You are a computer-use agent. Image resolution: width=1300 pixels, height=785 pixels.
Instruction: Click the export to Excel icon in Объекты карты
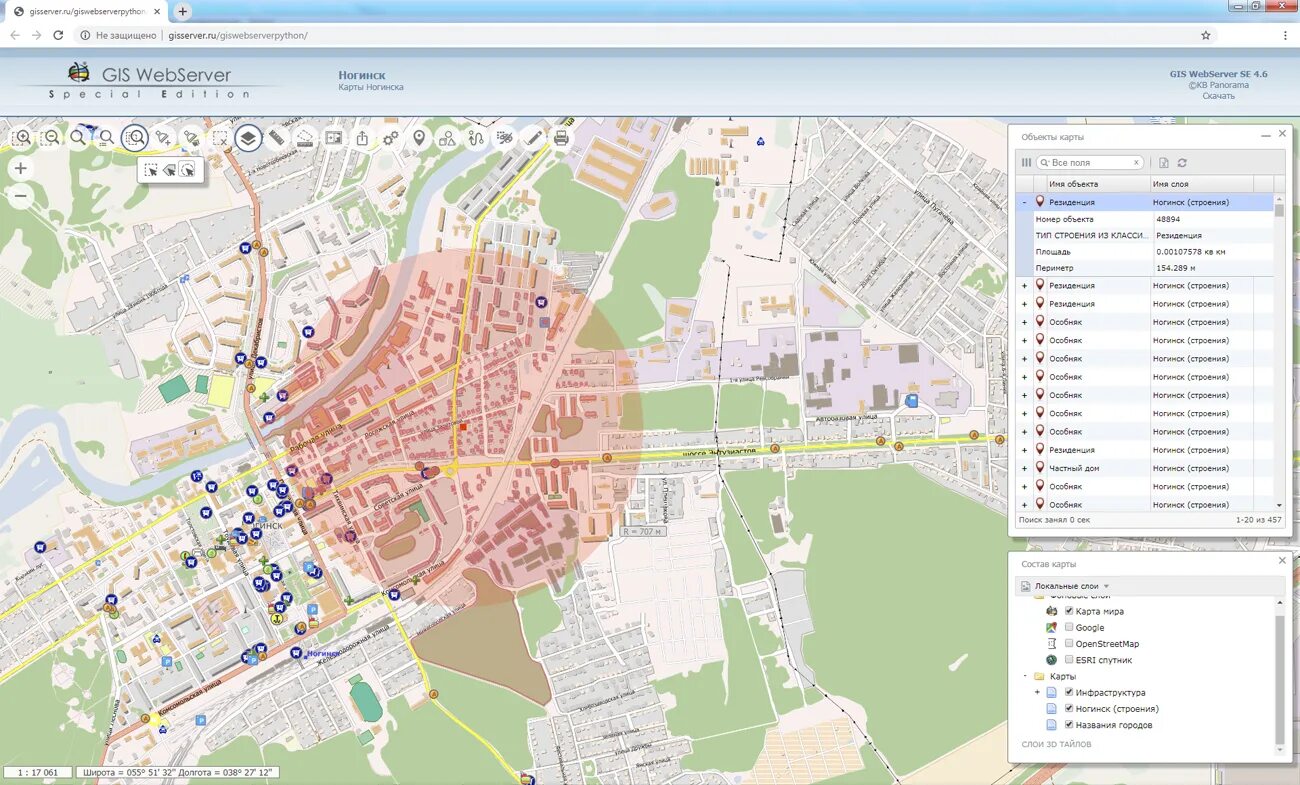1164,162
